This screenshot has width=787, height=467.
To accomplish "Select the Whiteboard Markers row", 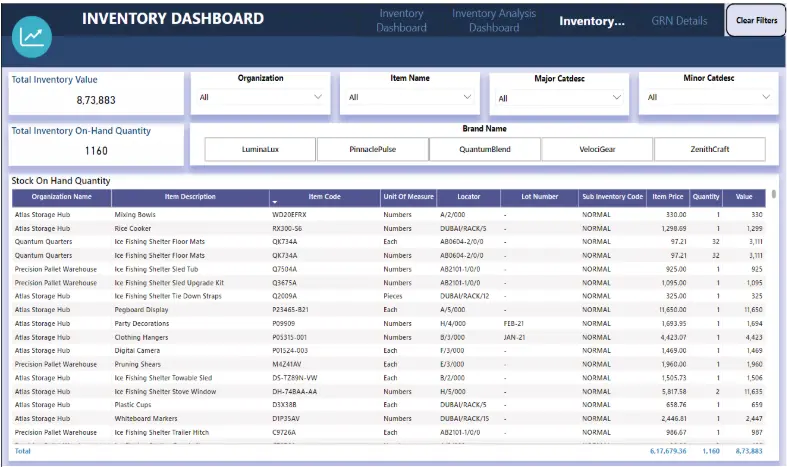I will pyautogui.click(x=388, y=418).
